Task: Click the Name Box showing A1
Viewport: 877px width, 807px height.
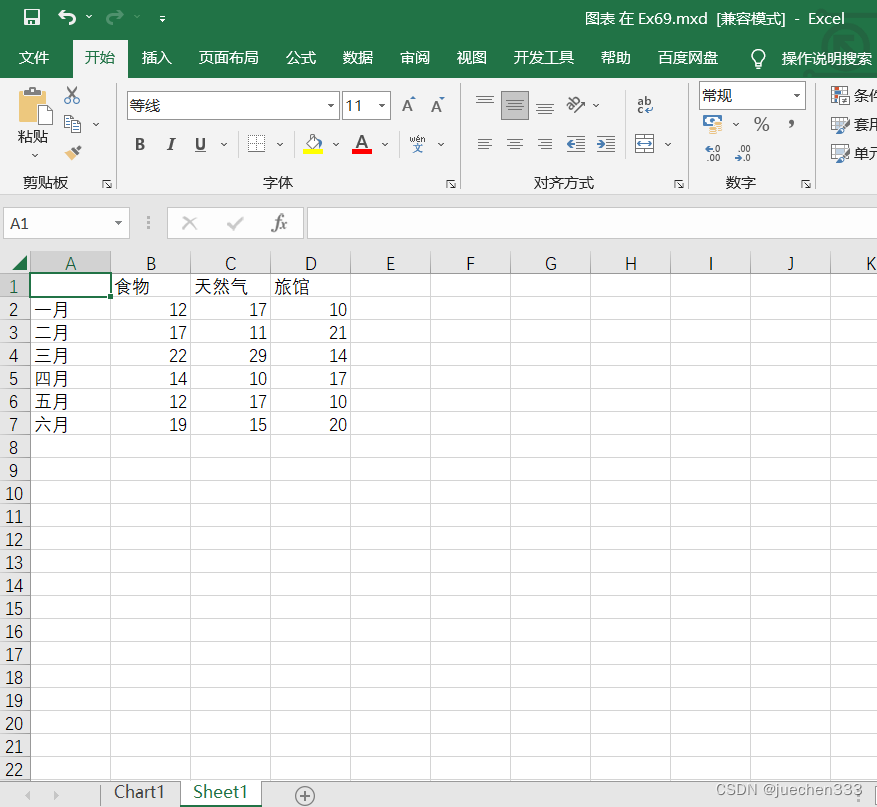Action: 57,223
